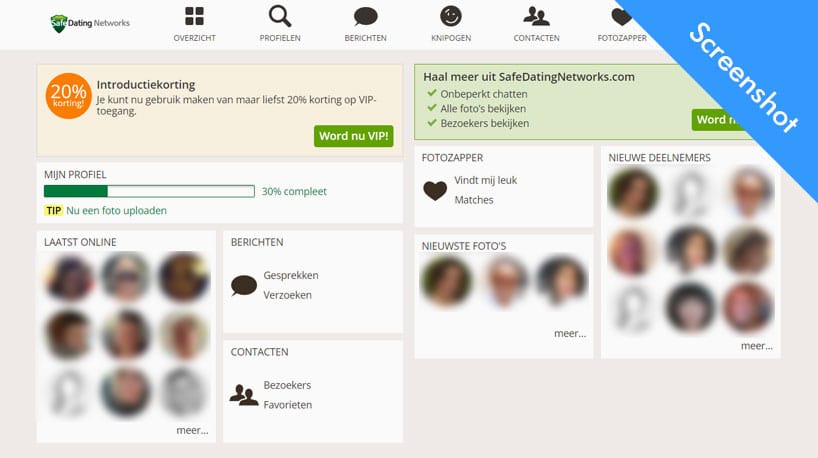Image resolution: width=818 pixels, height=458 pixels.
Task: Show more under Laatst Online via meer...
Action: 192,430
